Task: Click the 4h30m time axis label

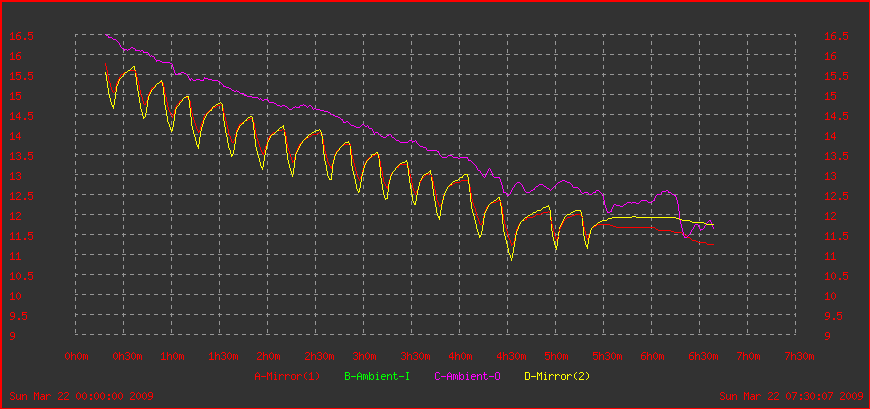Action: (x=512, y=356)
